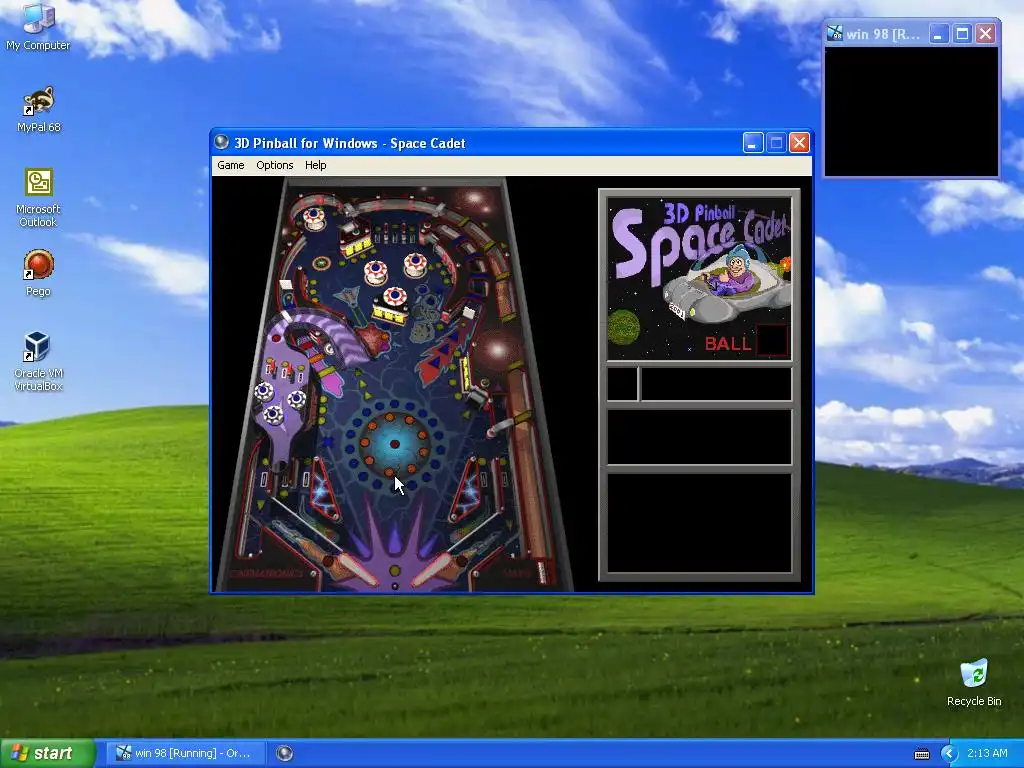Viewport: 1024px width, 768px height.
Task: Click the pinball icon in the title bar
Action: point(221,142)
